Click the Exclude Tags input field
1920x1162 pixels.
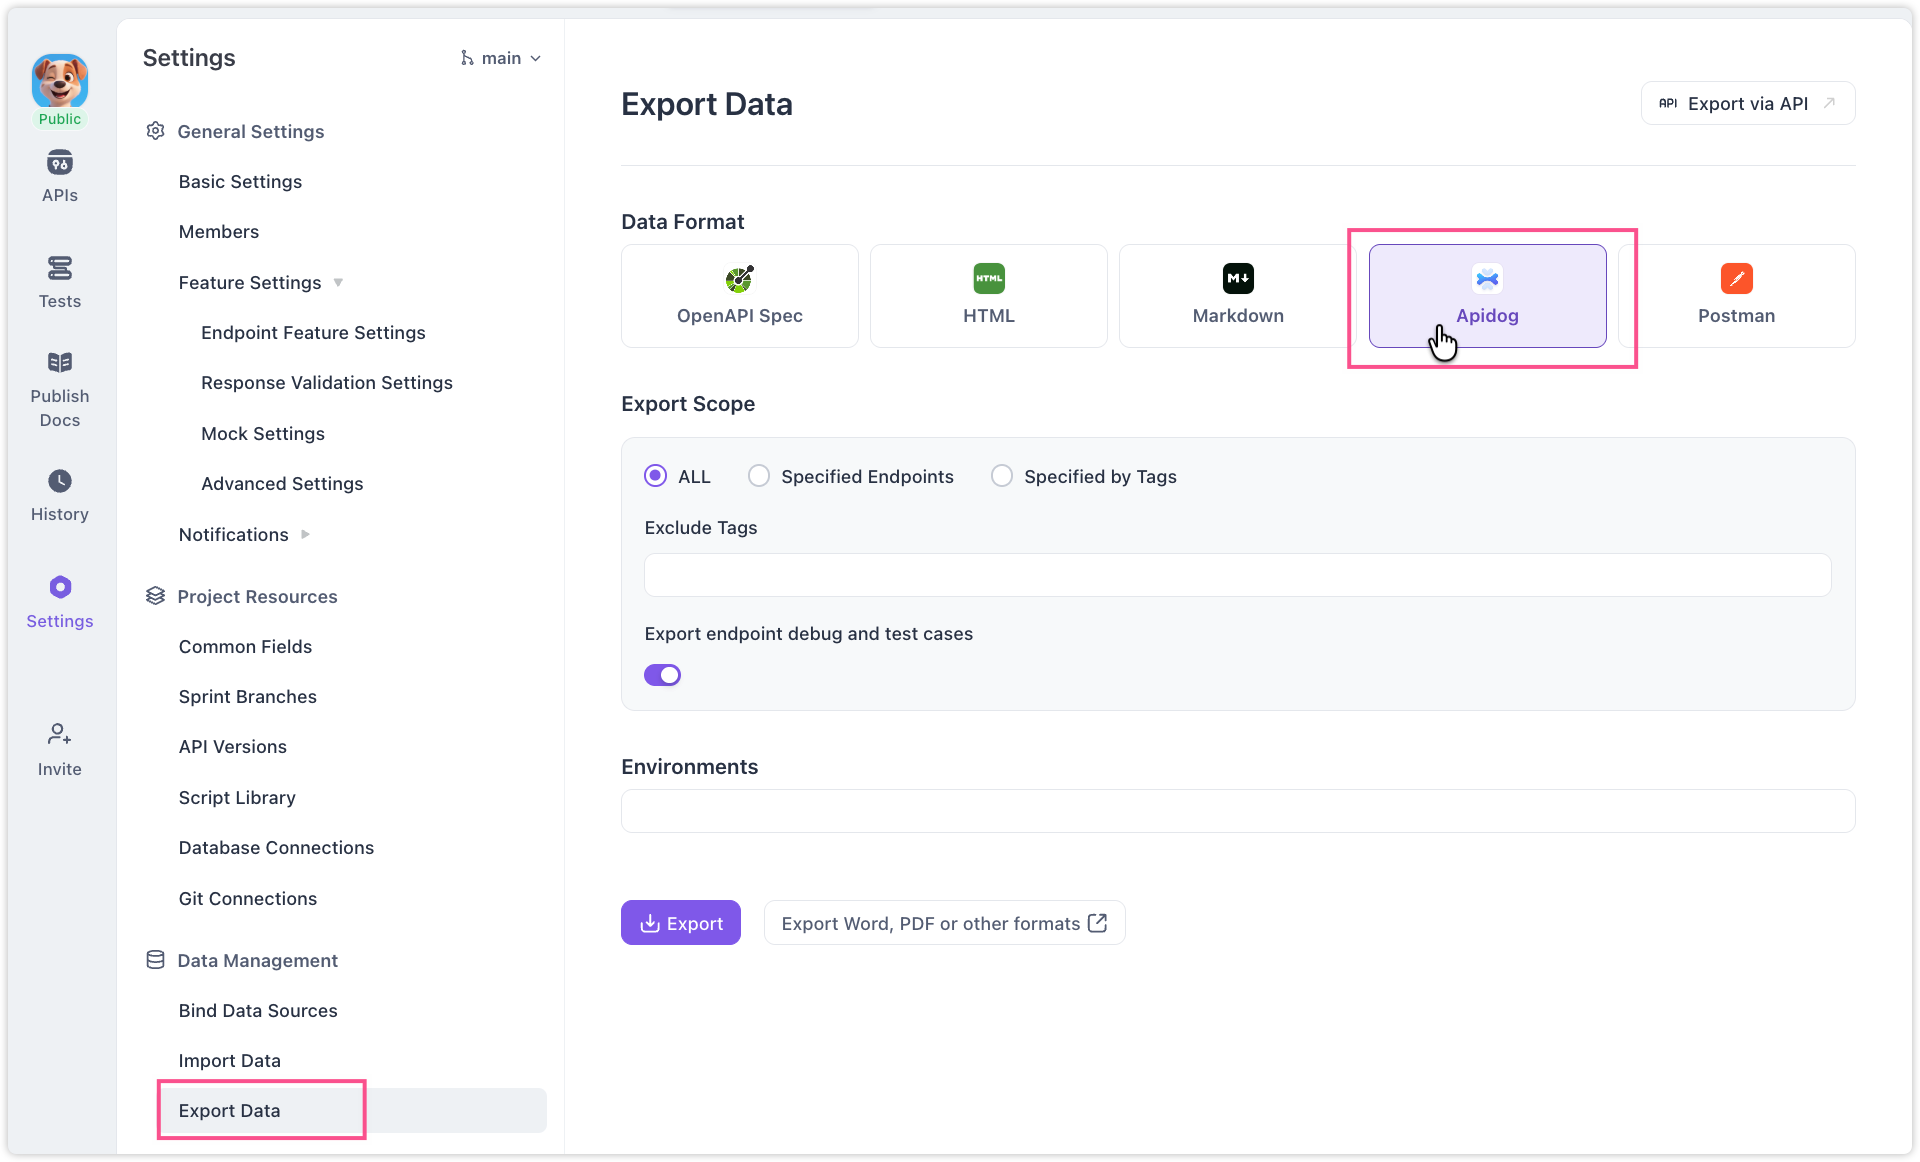point(1237,575)
